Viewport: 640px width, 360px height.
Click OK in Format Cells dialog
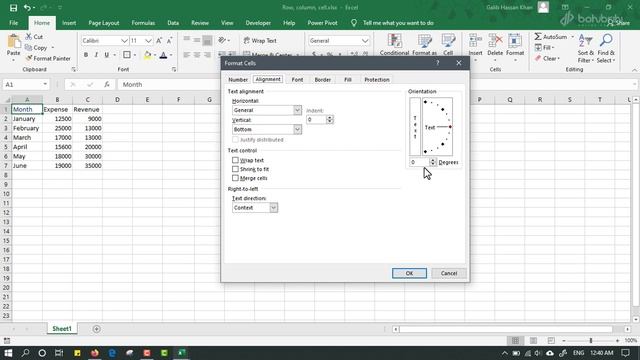(x=409, y=273)
